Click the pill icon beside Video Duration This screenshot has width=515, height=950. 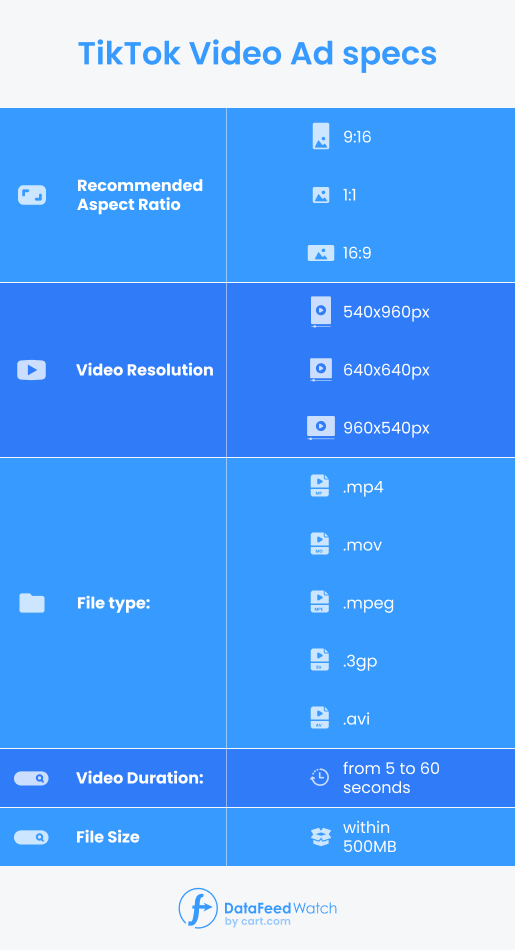(x=31, y=779)
